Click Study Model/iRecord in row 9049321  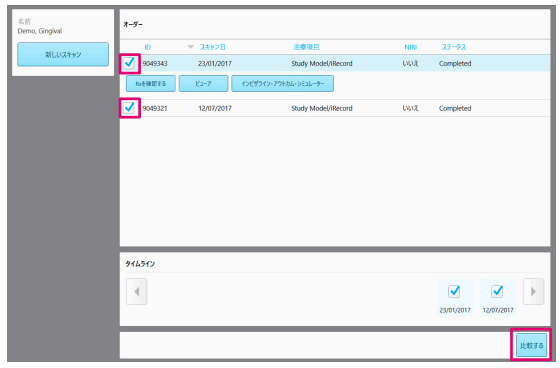coord(322,108)
